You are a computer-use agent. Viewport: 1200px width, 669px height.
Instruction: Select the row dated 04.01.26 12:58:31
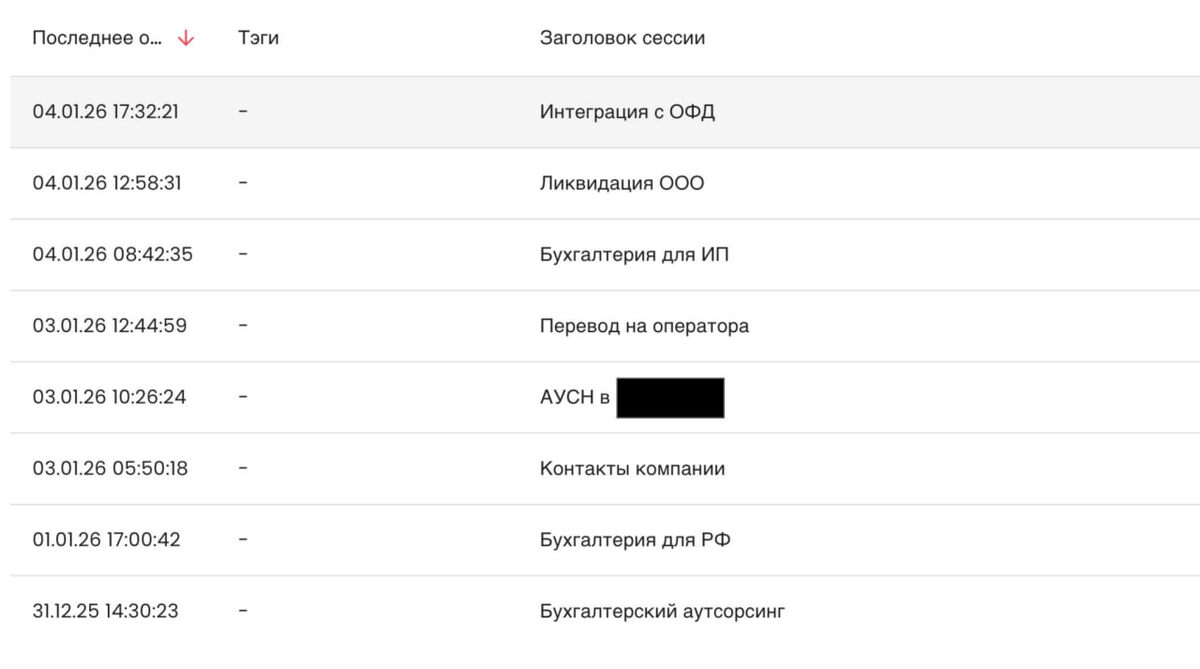coord(605,183)
